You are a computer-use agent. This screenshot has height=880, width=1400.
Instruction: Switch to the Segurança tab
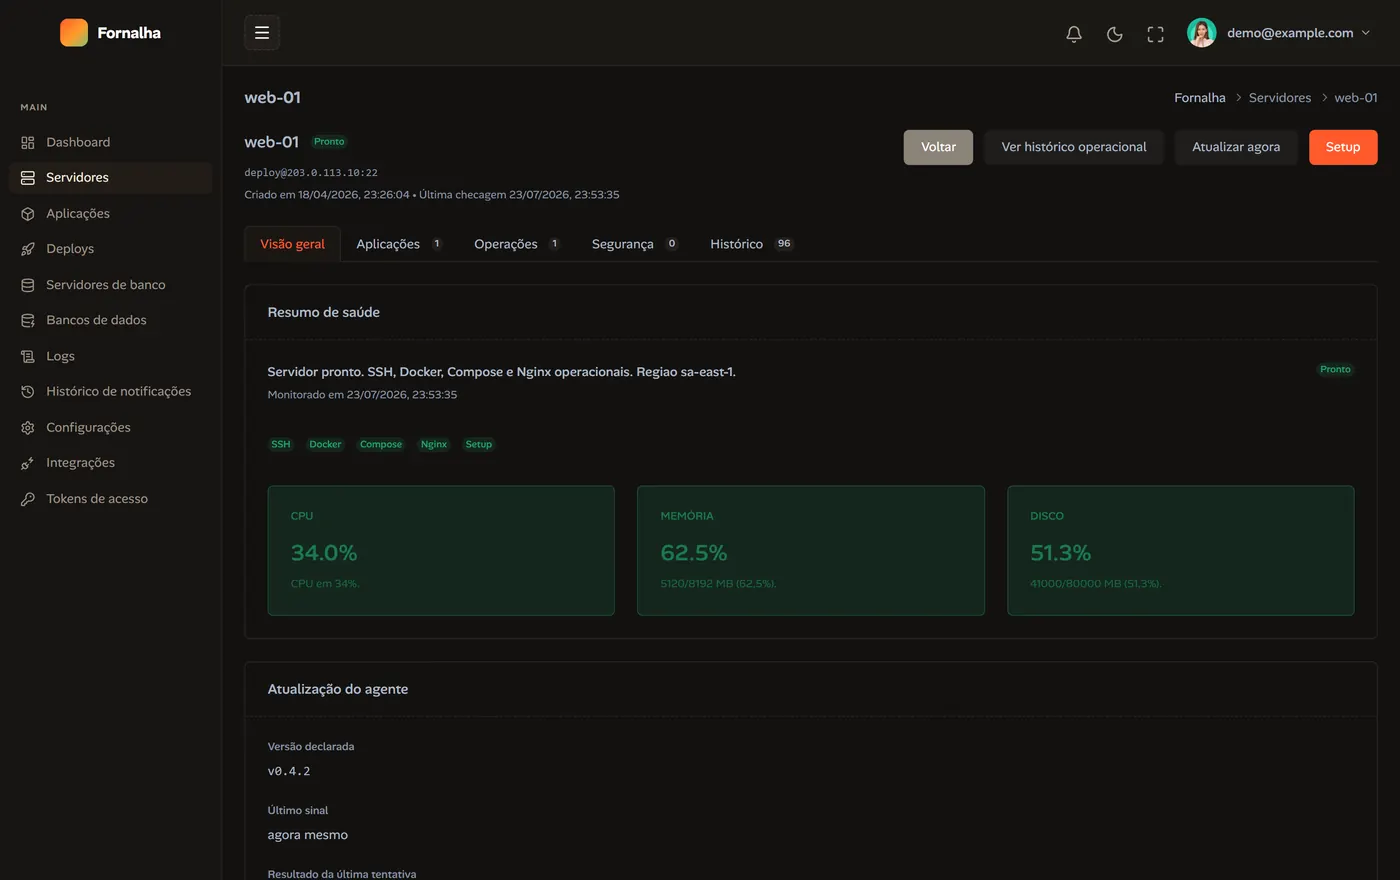635,244
